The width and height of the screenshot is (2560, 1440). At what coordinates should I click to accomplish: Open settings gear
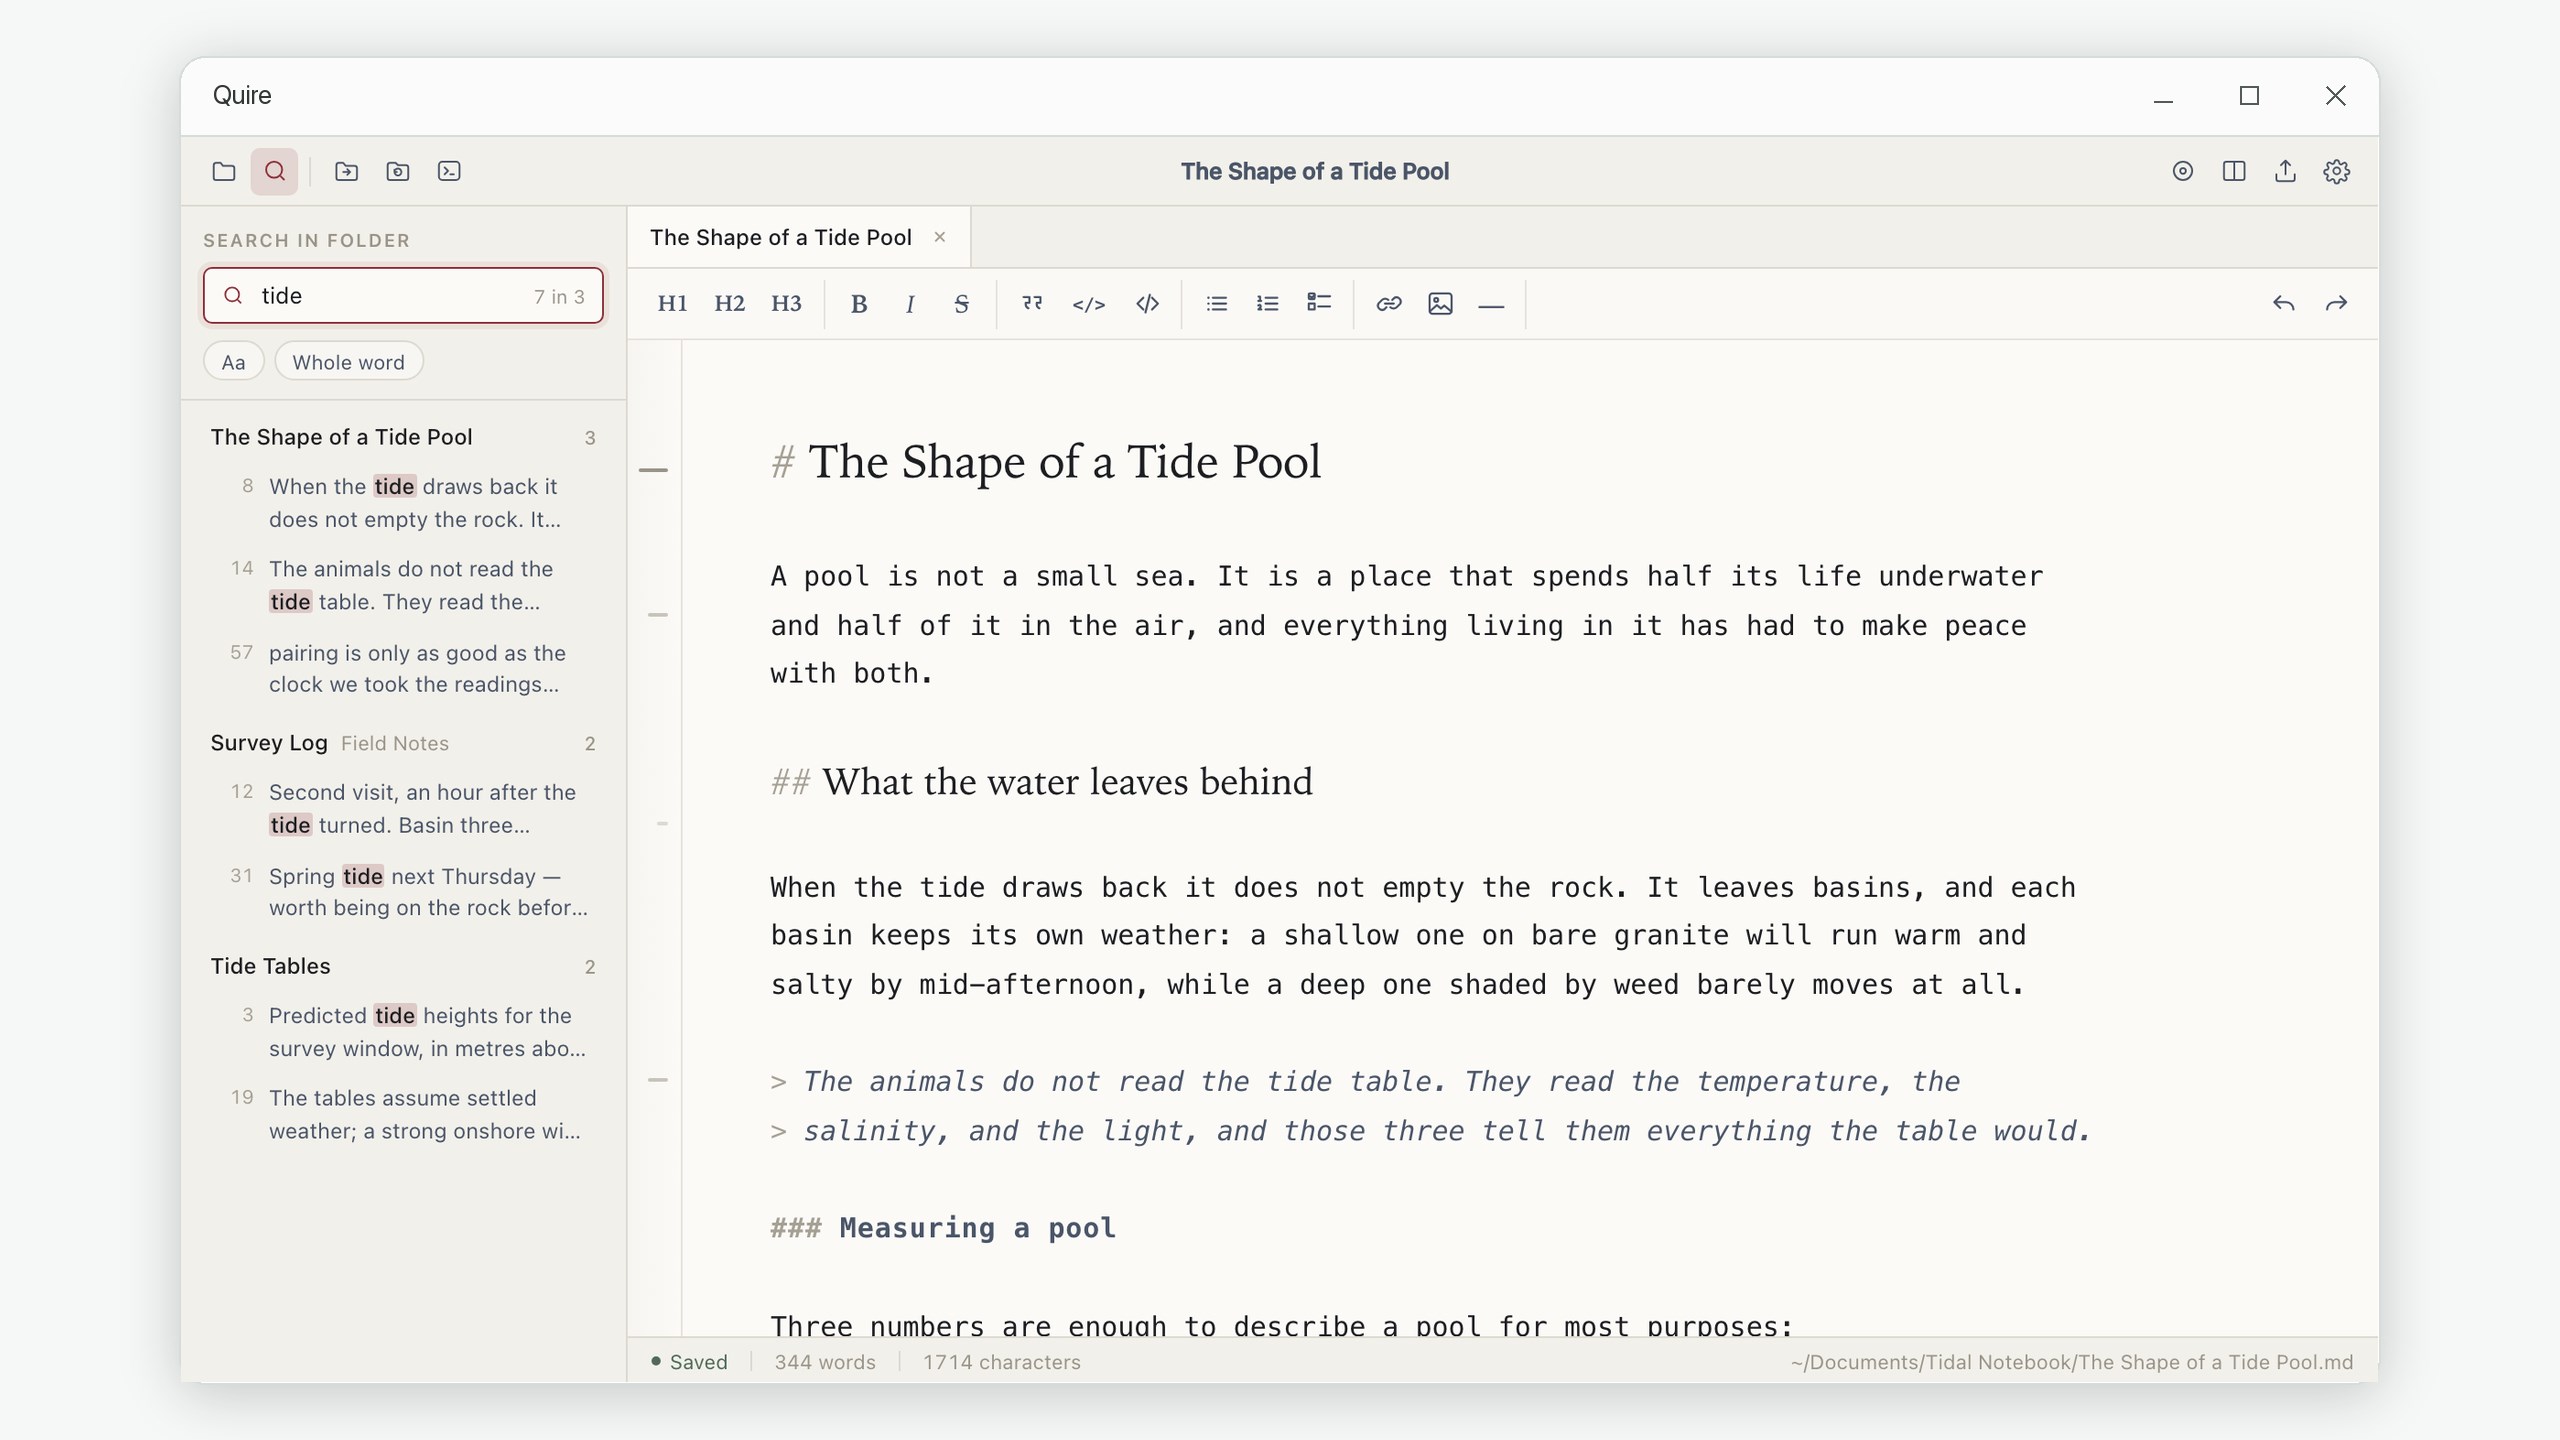(x=2336, y=171)
